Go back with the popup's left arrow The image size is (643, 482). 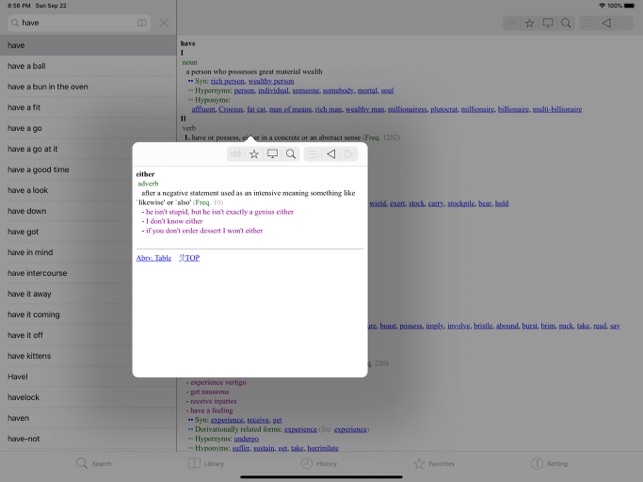pos(331,154)
